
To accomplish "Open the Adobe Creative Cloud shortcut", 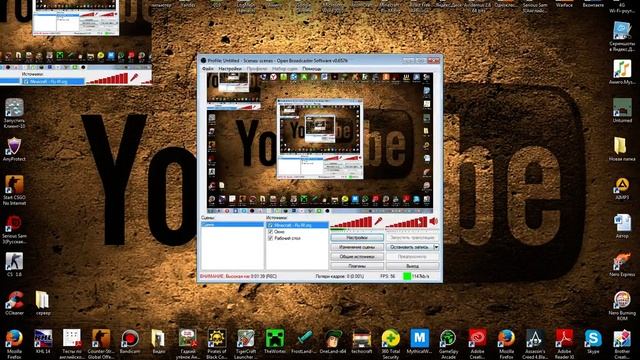I will click(x=477, y=344).
